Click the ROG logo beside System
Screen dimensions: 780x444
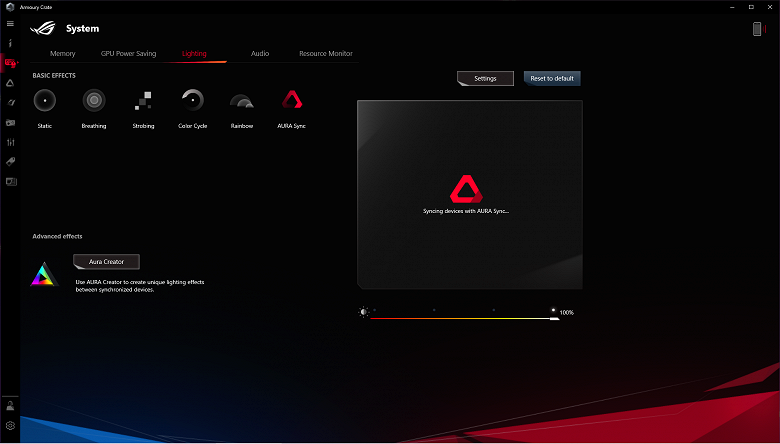(x=44, y=28)
